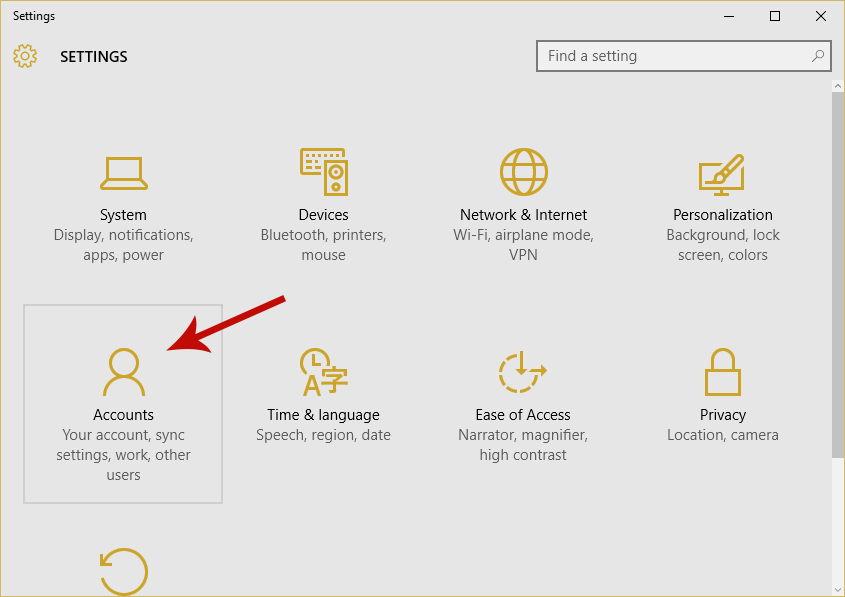Viewport: 845px width, 597px height.
Task: Select the Personalization label text
Action: [723, 214]
